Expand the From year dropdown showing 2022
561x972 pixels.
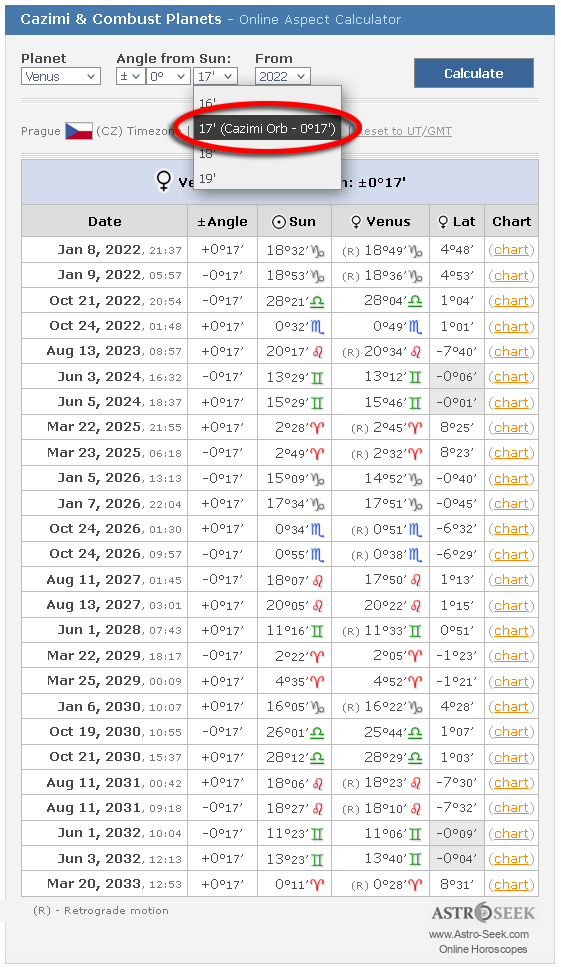tap(283, 76)
